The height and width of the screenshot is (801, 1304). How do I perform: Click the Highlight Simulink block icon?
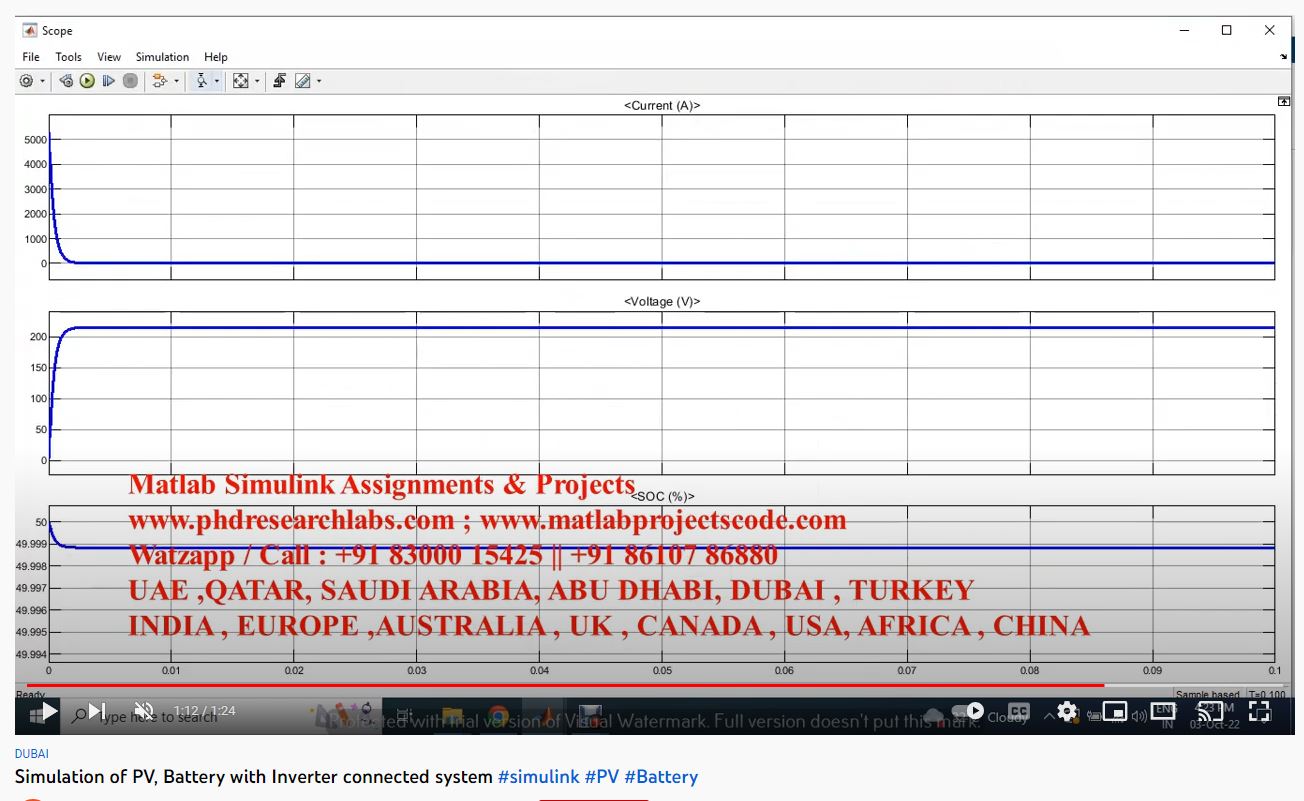(160, 81)
